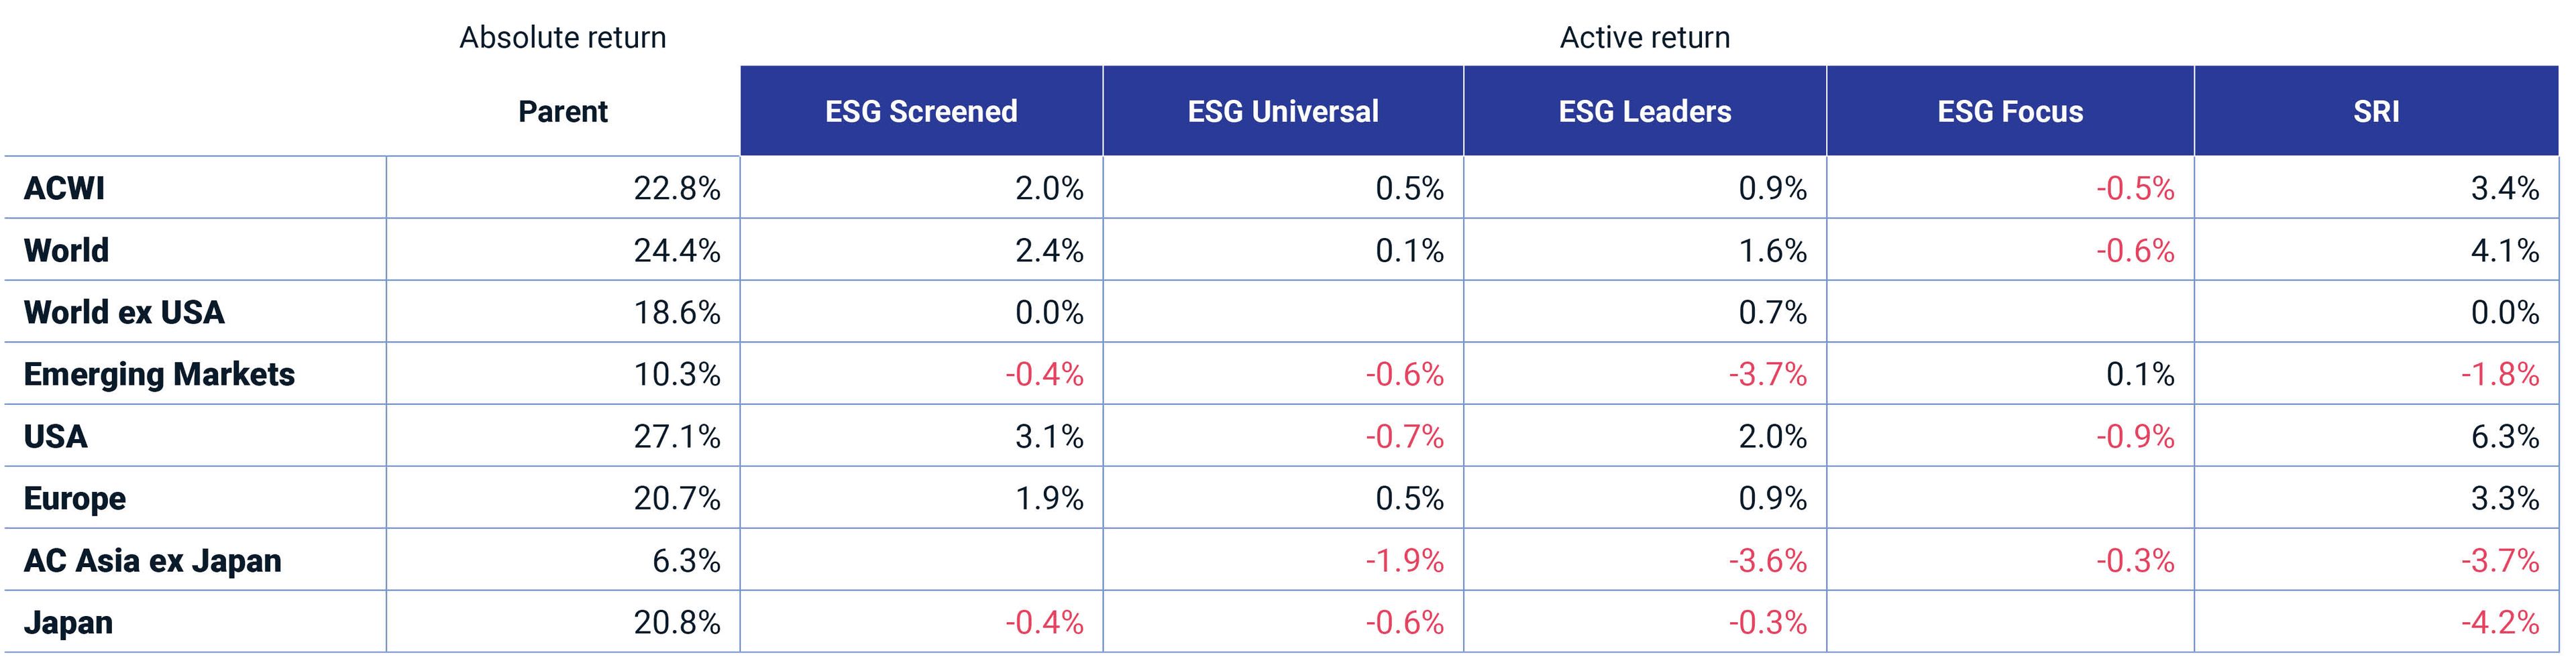This screenshot has height=667, width=2576.
Task: Click the AC Asia ex Japan row label
Action: point(152,560)
